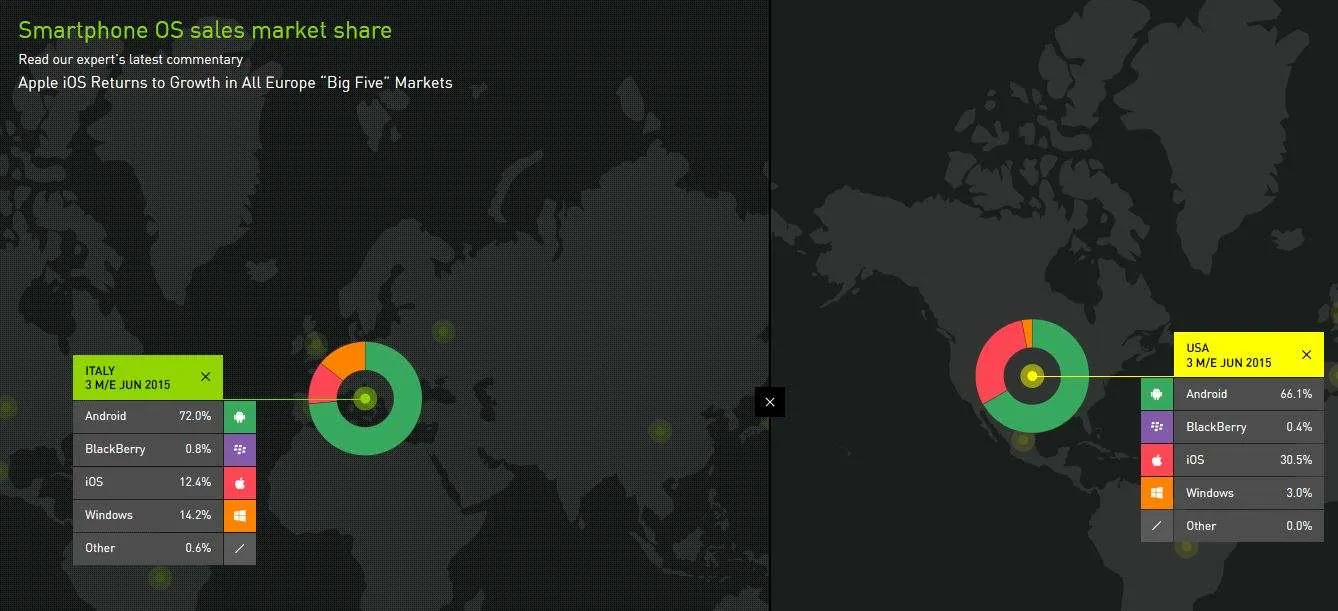Screen dimensions: 1338x611
Task: Click the Windows icon in USA panel
Action: click(x=1157, y=493)
